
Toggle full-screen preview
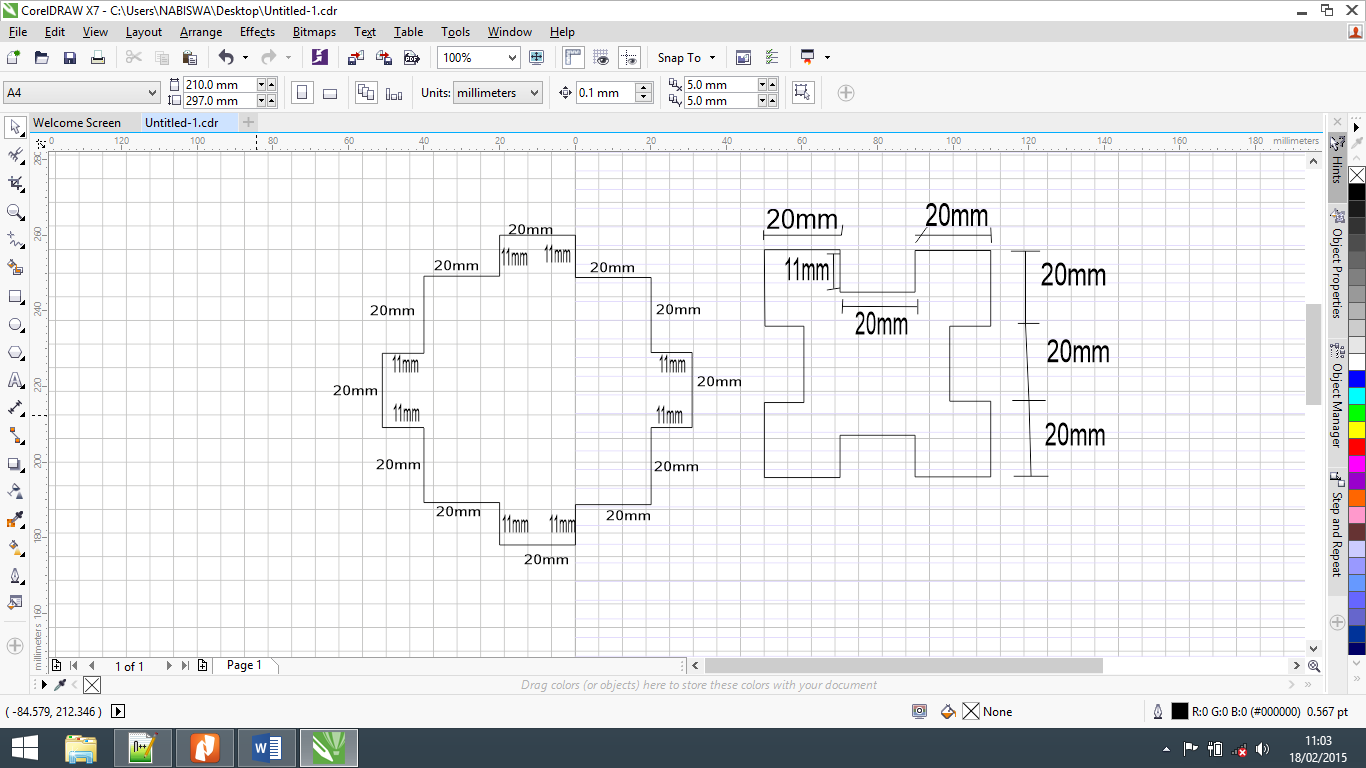(x=536, y=58)
